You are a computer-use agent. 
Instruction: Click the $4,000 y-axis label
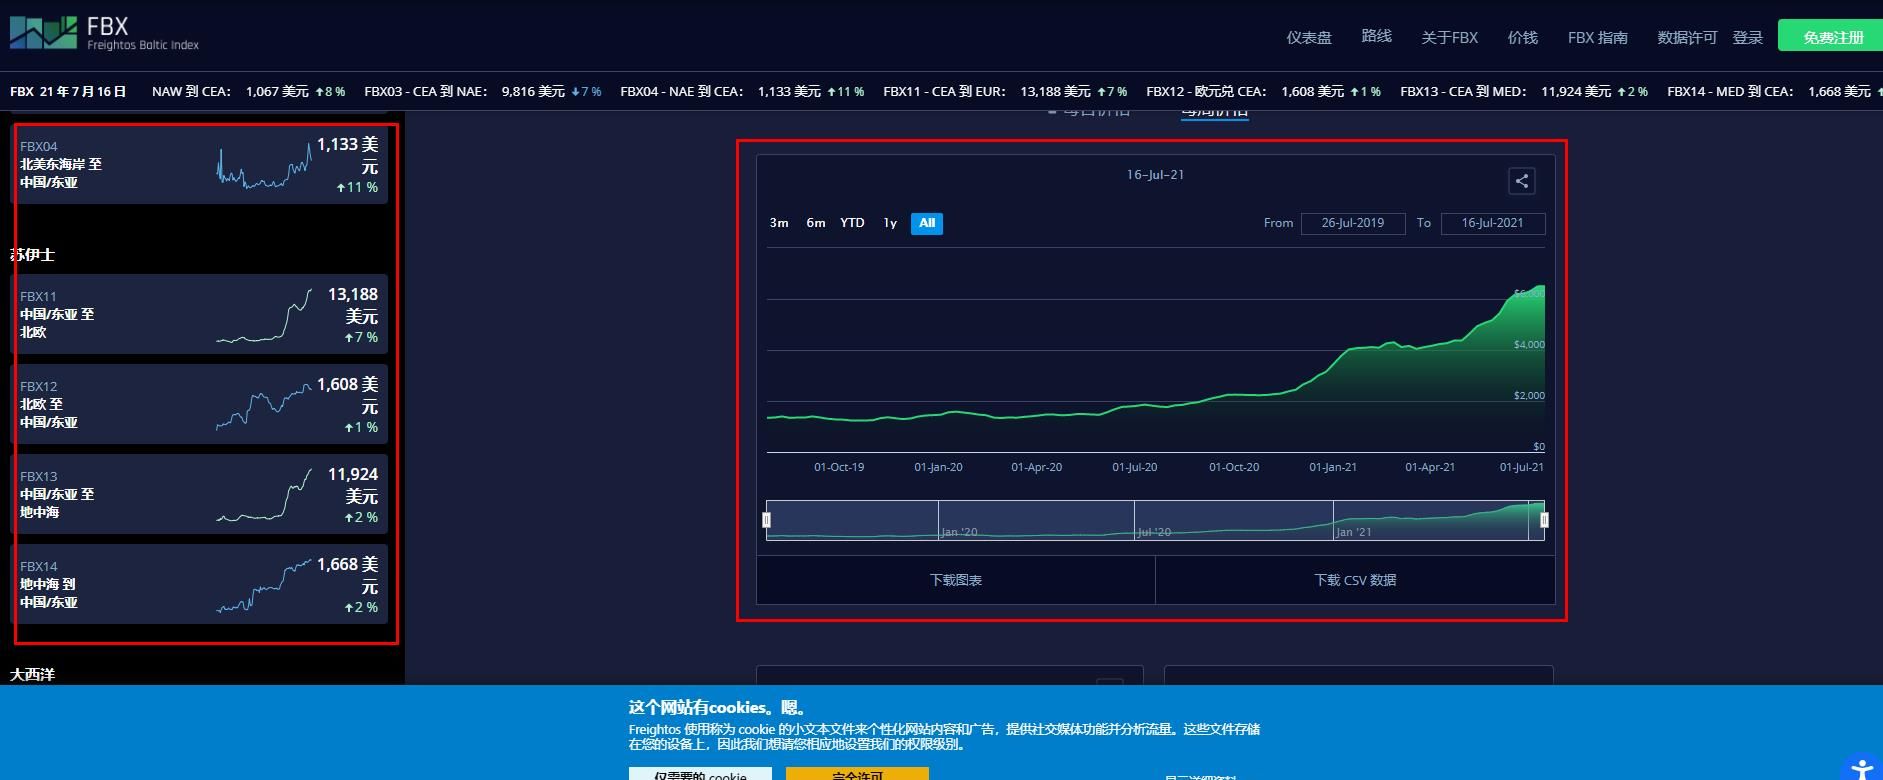coord(1529,344)
